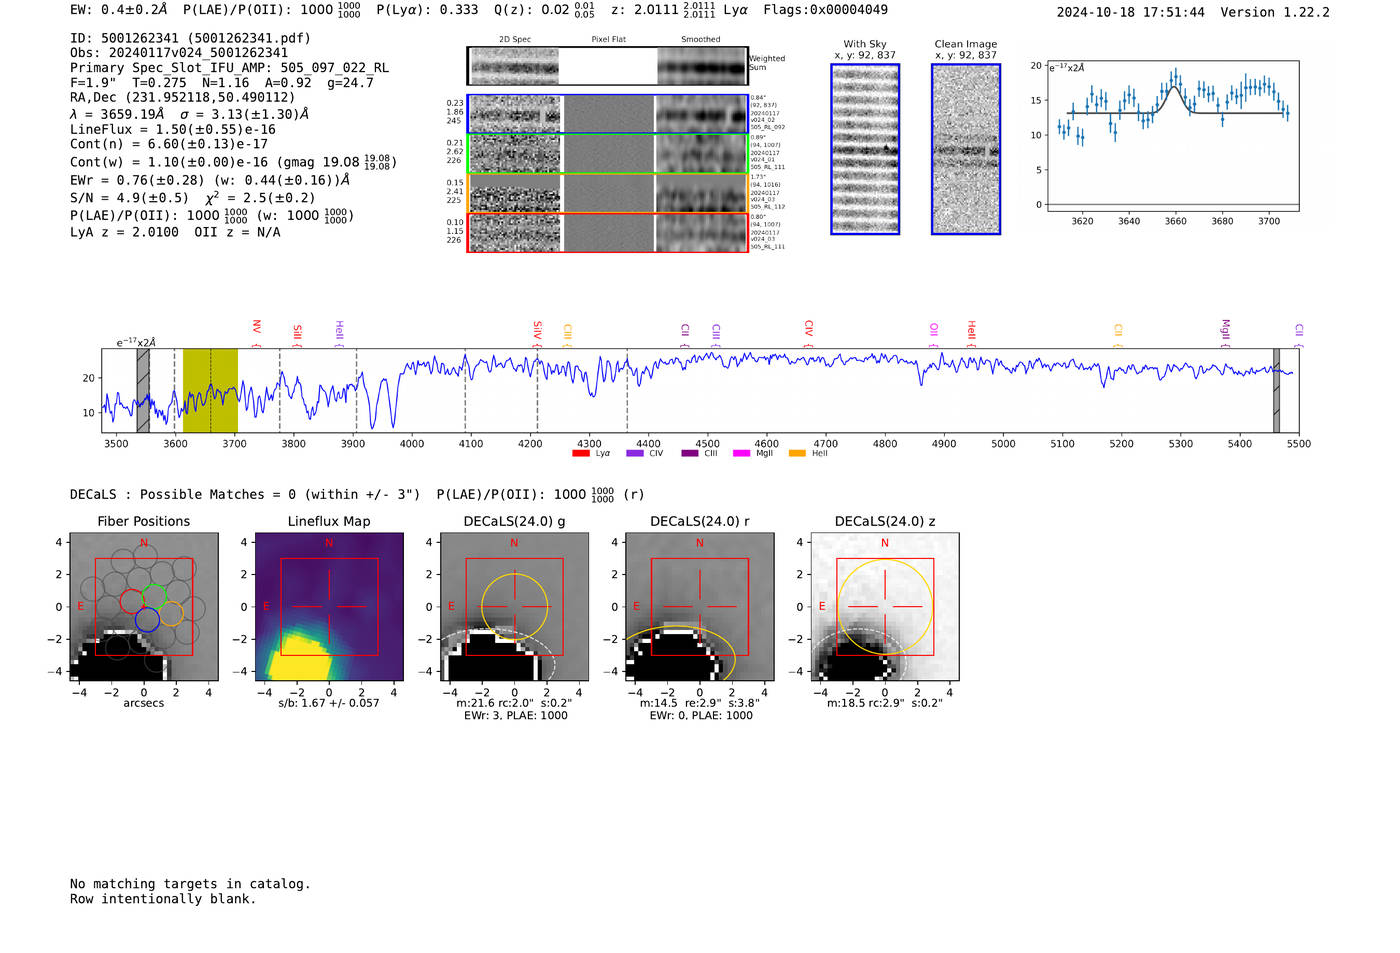Open the With Sky image cutout
This screenshot has width=1400, height=953.
coord(865,149)
